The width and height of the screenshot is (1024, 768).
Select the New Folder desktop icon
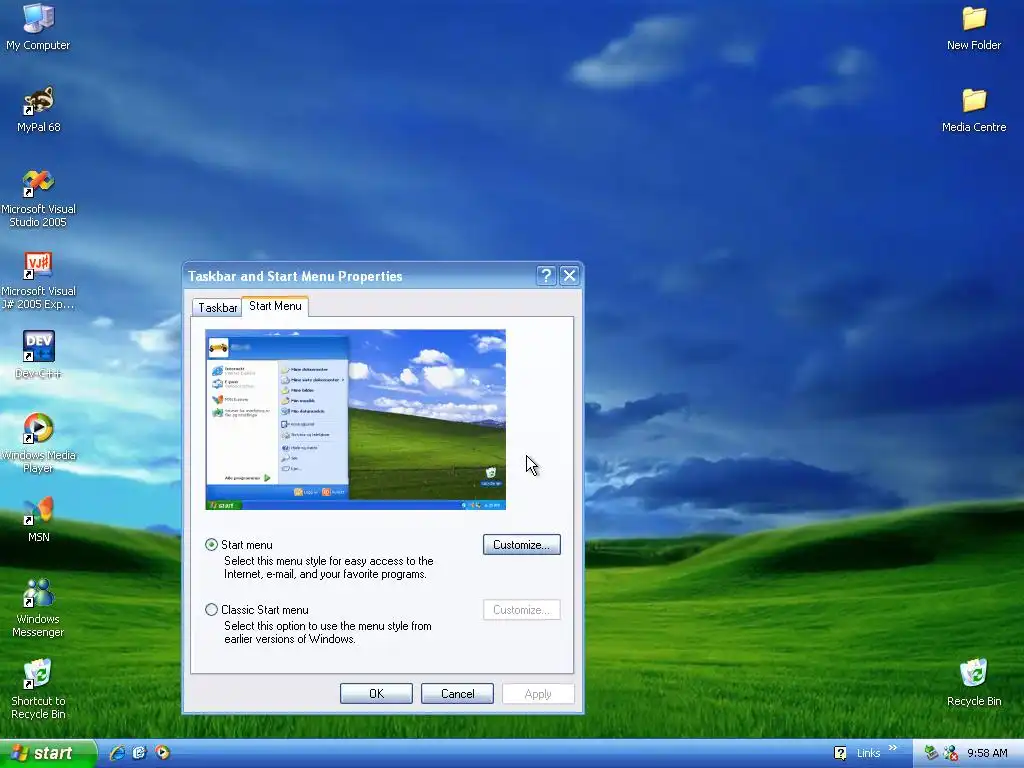[x=974, y=27]
